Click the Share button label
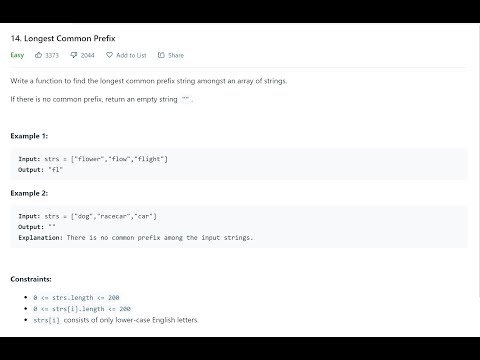Screen dimensions: 480x360 tap(176, 55)
